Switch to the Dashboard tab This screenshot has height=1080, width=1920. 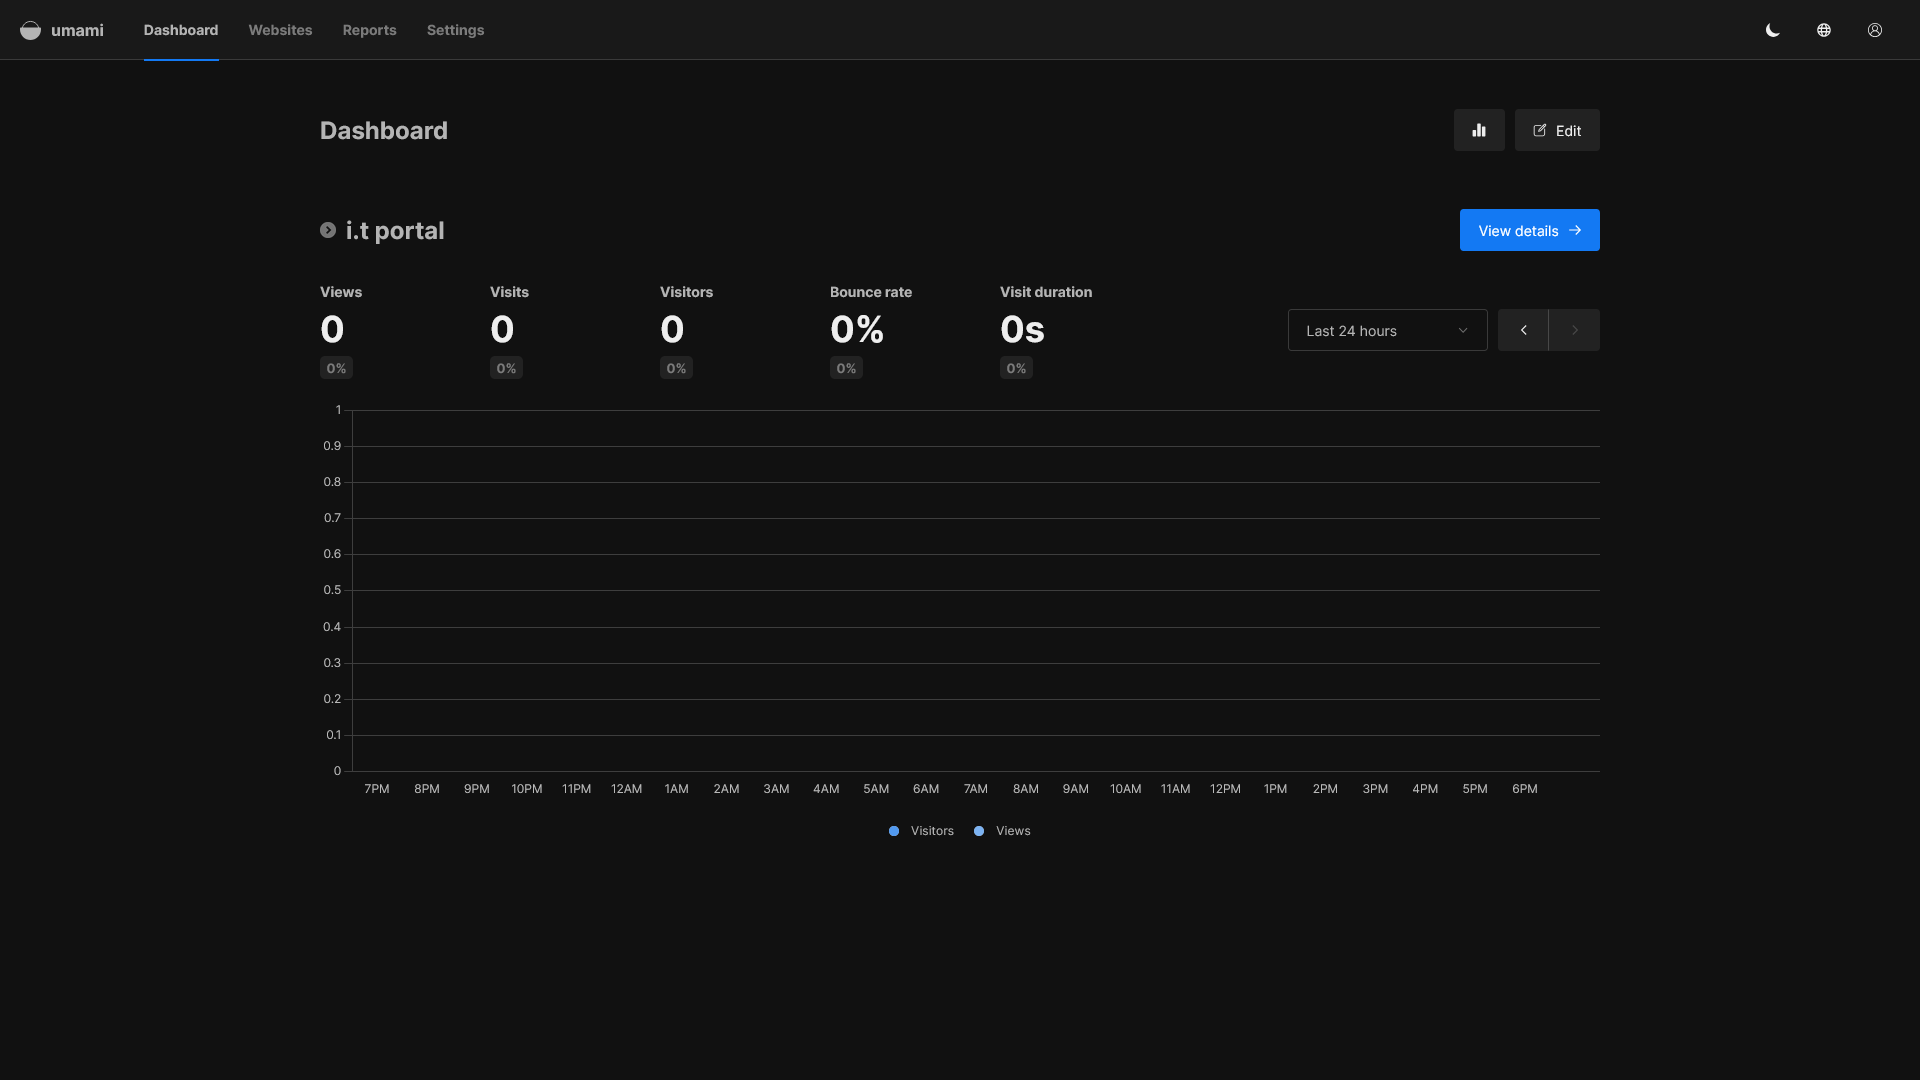pos(181,30)
